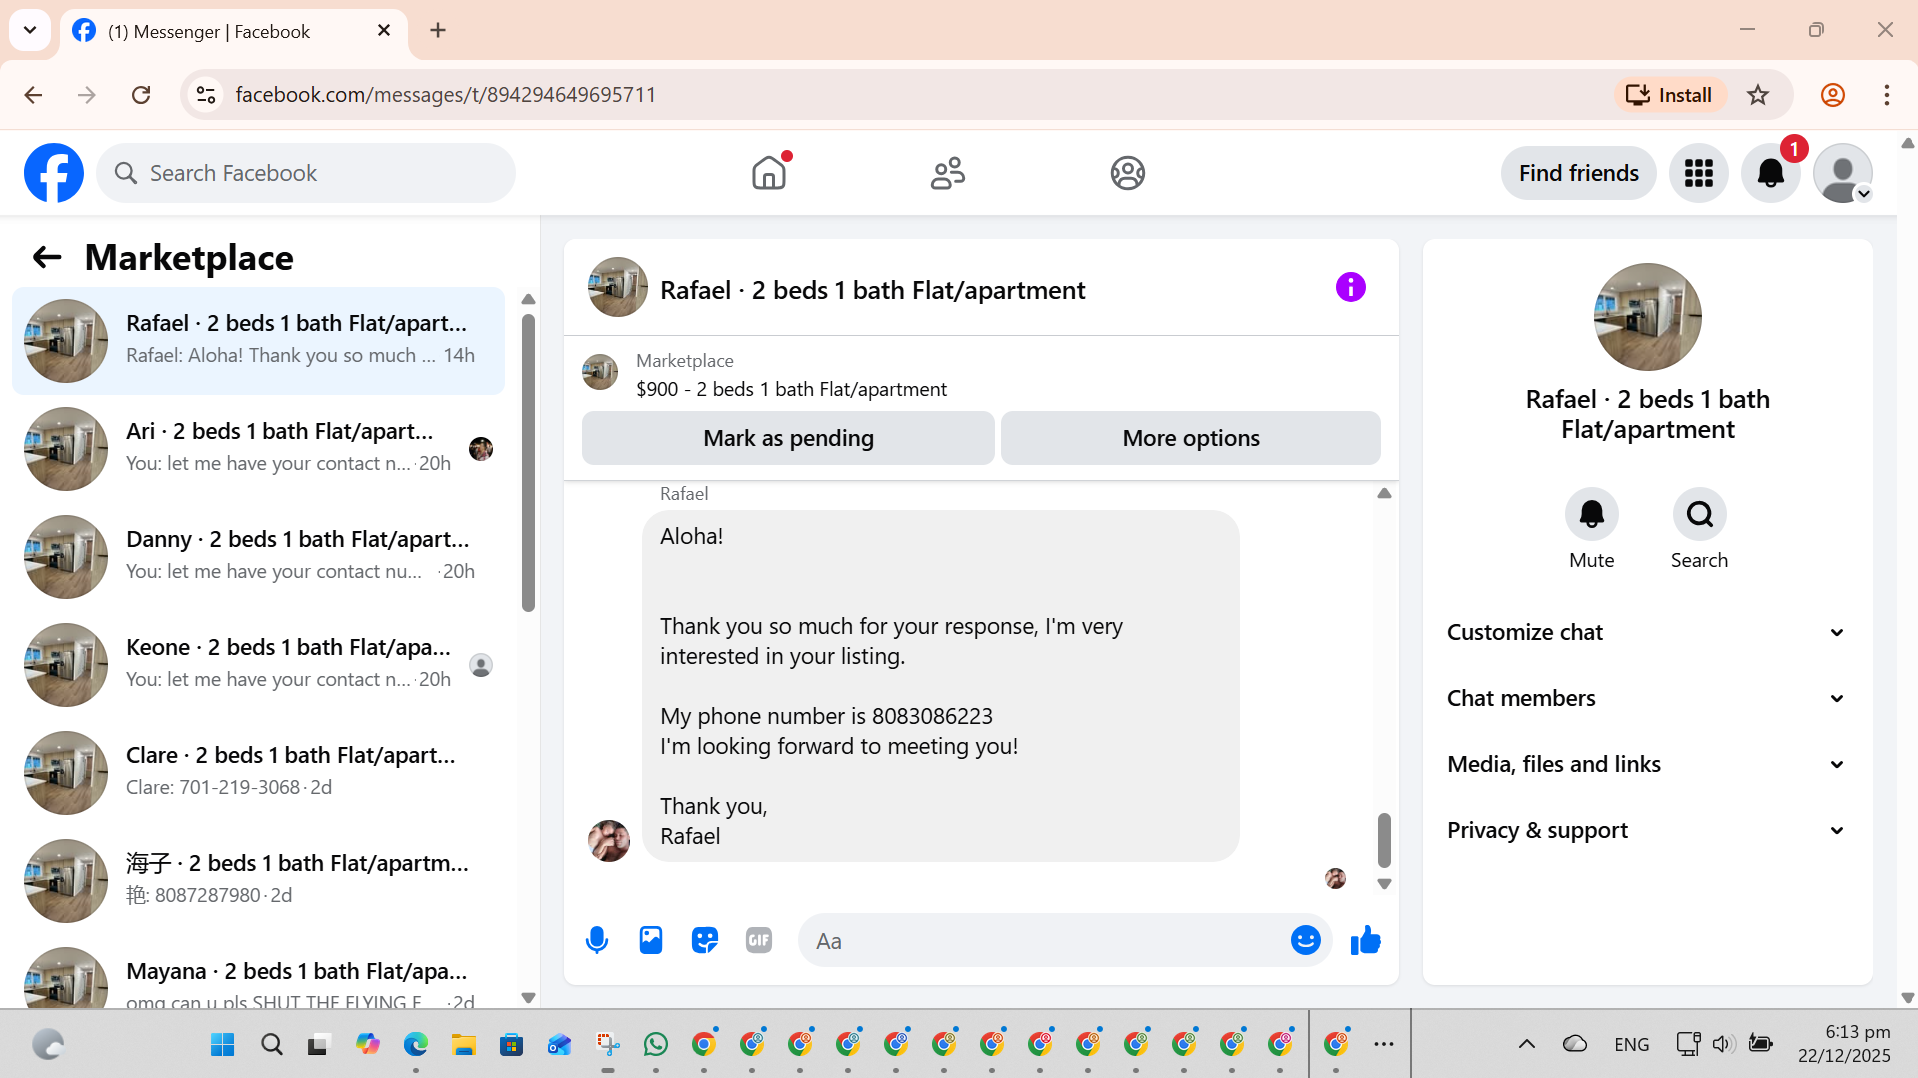1918x1078 pixels.
Task: Close the Messenger browser tab
Action: tap(384, 31)
